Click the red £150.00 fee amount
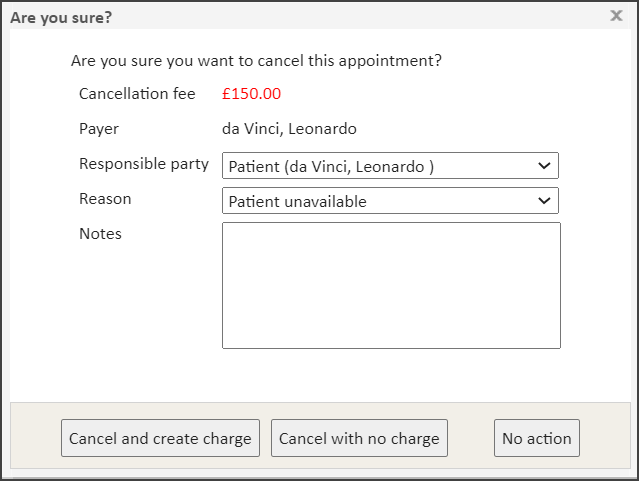The width and height of the screenshot is (639, 481). 251,94
